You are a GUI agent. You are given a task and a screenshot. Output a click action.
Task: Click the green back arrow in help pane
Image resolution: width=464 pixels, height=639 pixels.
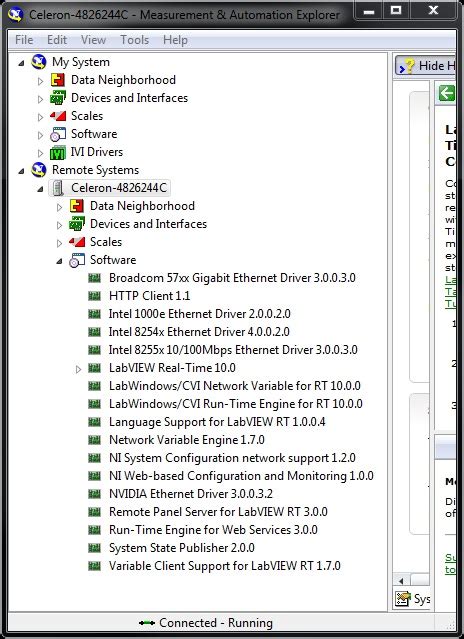coord(446,93)
